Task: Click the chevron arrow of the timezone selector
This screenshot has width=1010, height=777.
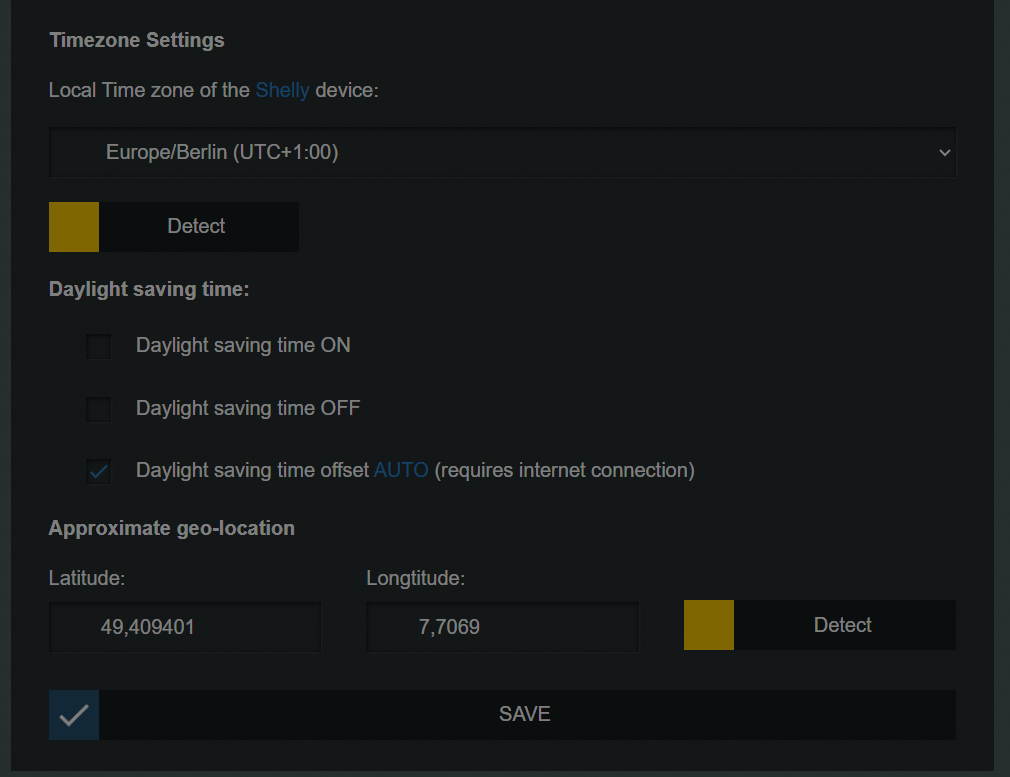Action: coord(944,153)
